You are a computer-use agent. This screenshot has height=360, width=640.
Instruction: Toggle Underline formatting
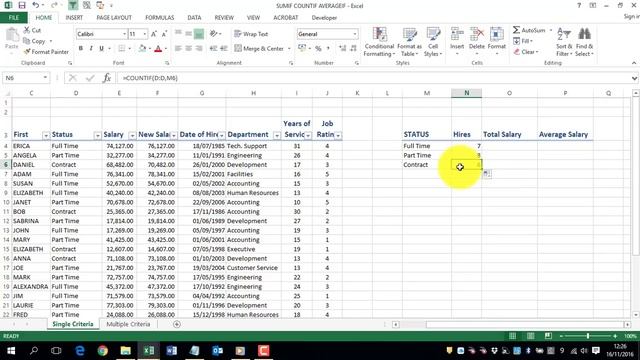(x=102, y=49)
